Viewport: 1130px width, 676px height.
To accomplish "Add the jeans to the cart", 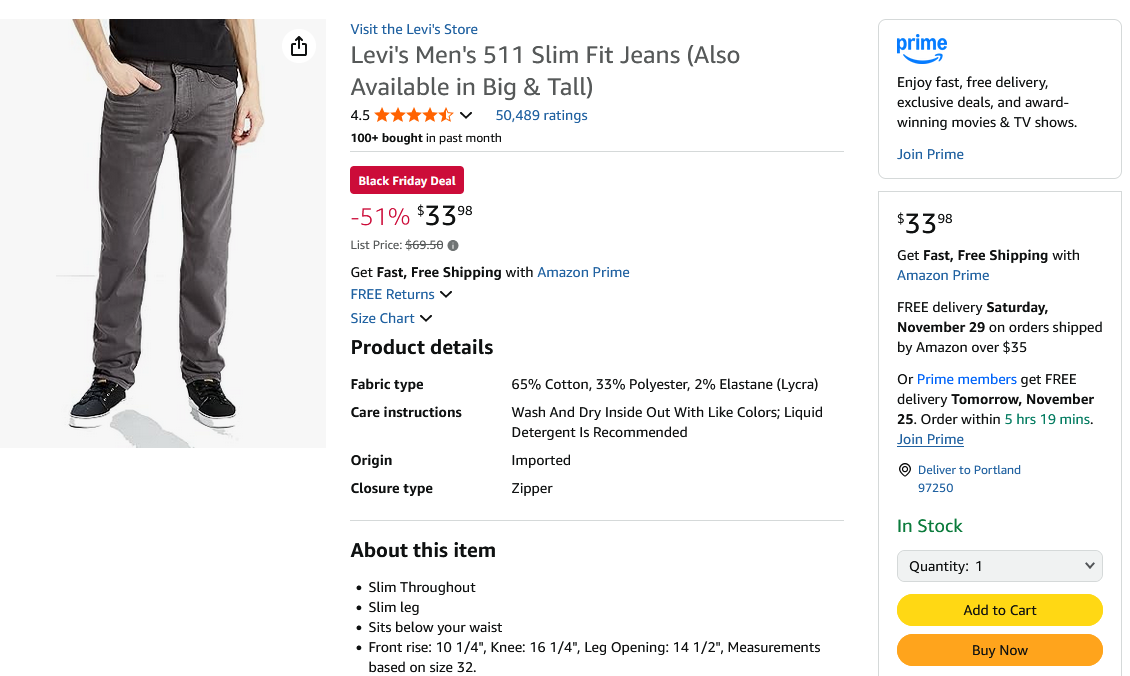I will (999, 610).
